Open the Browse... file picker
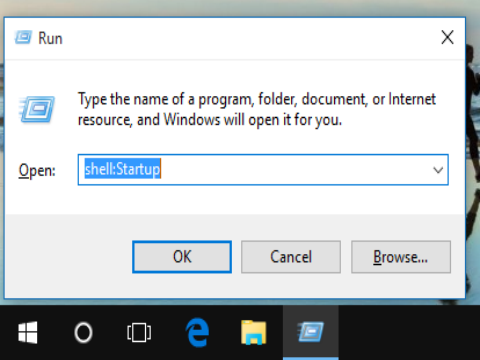Image resolution: width=480 pixels, height=360 pixels. (x=401, y=257)
